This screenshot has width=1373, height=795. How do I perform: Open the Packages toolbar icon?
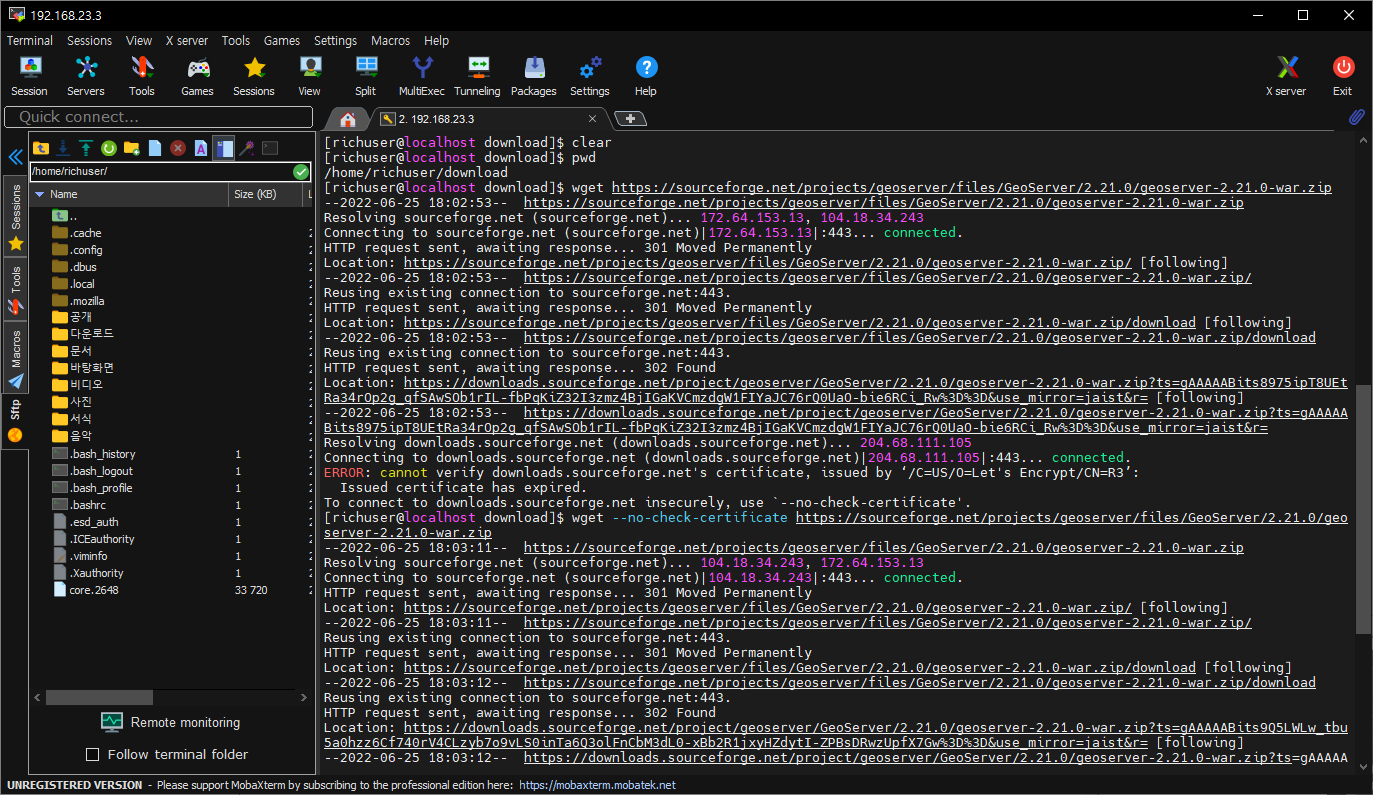click(x=534, y=76)
